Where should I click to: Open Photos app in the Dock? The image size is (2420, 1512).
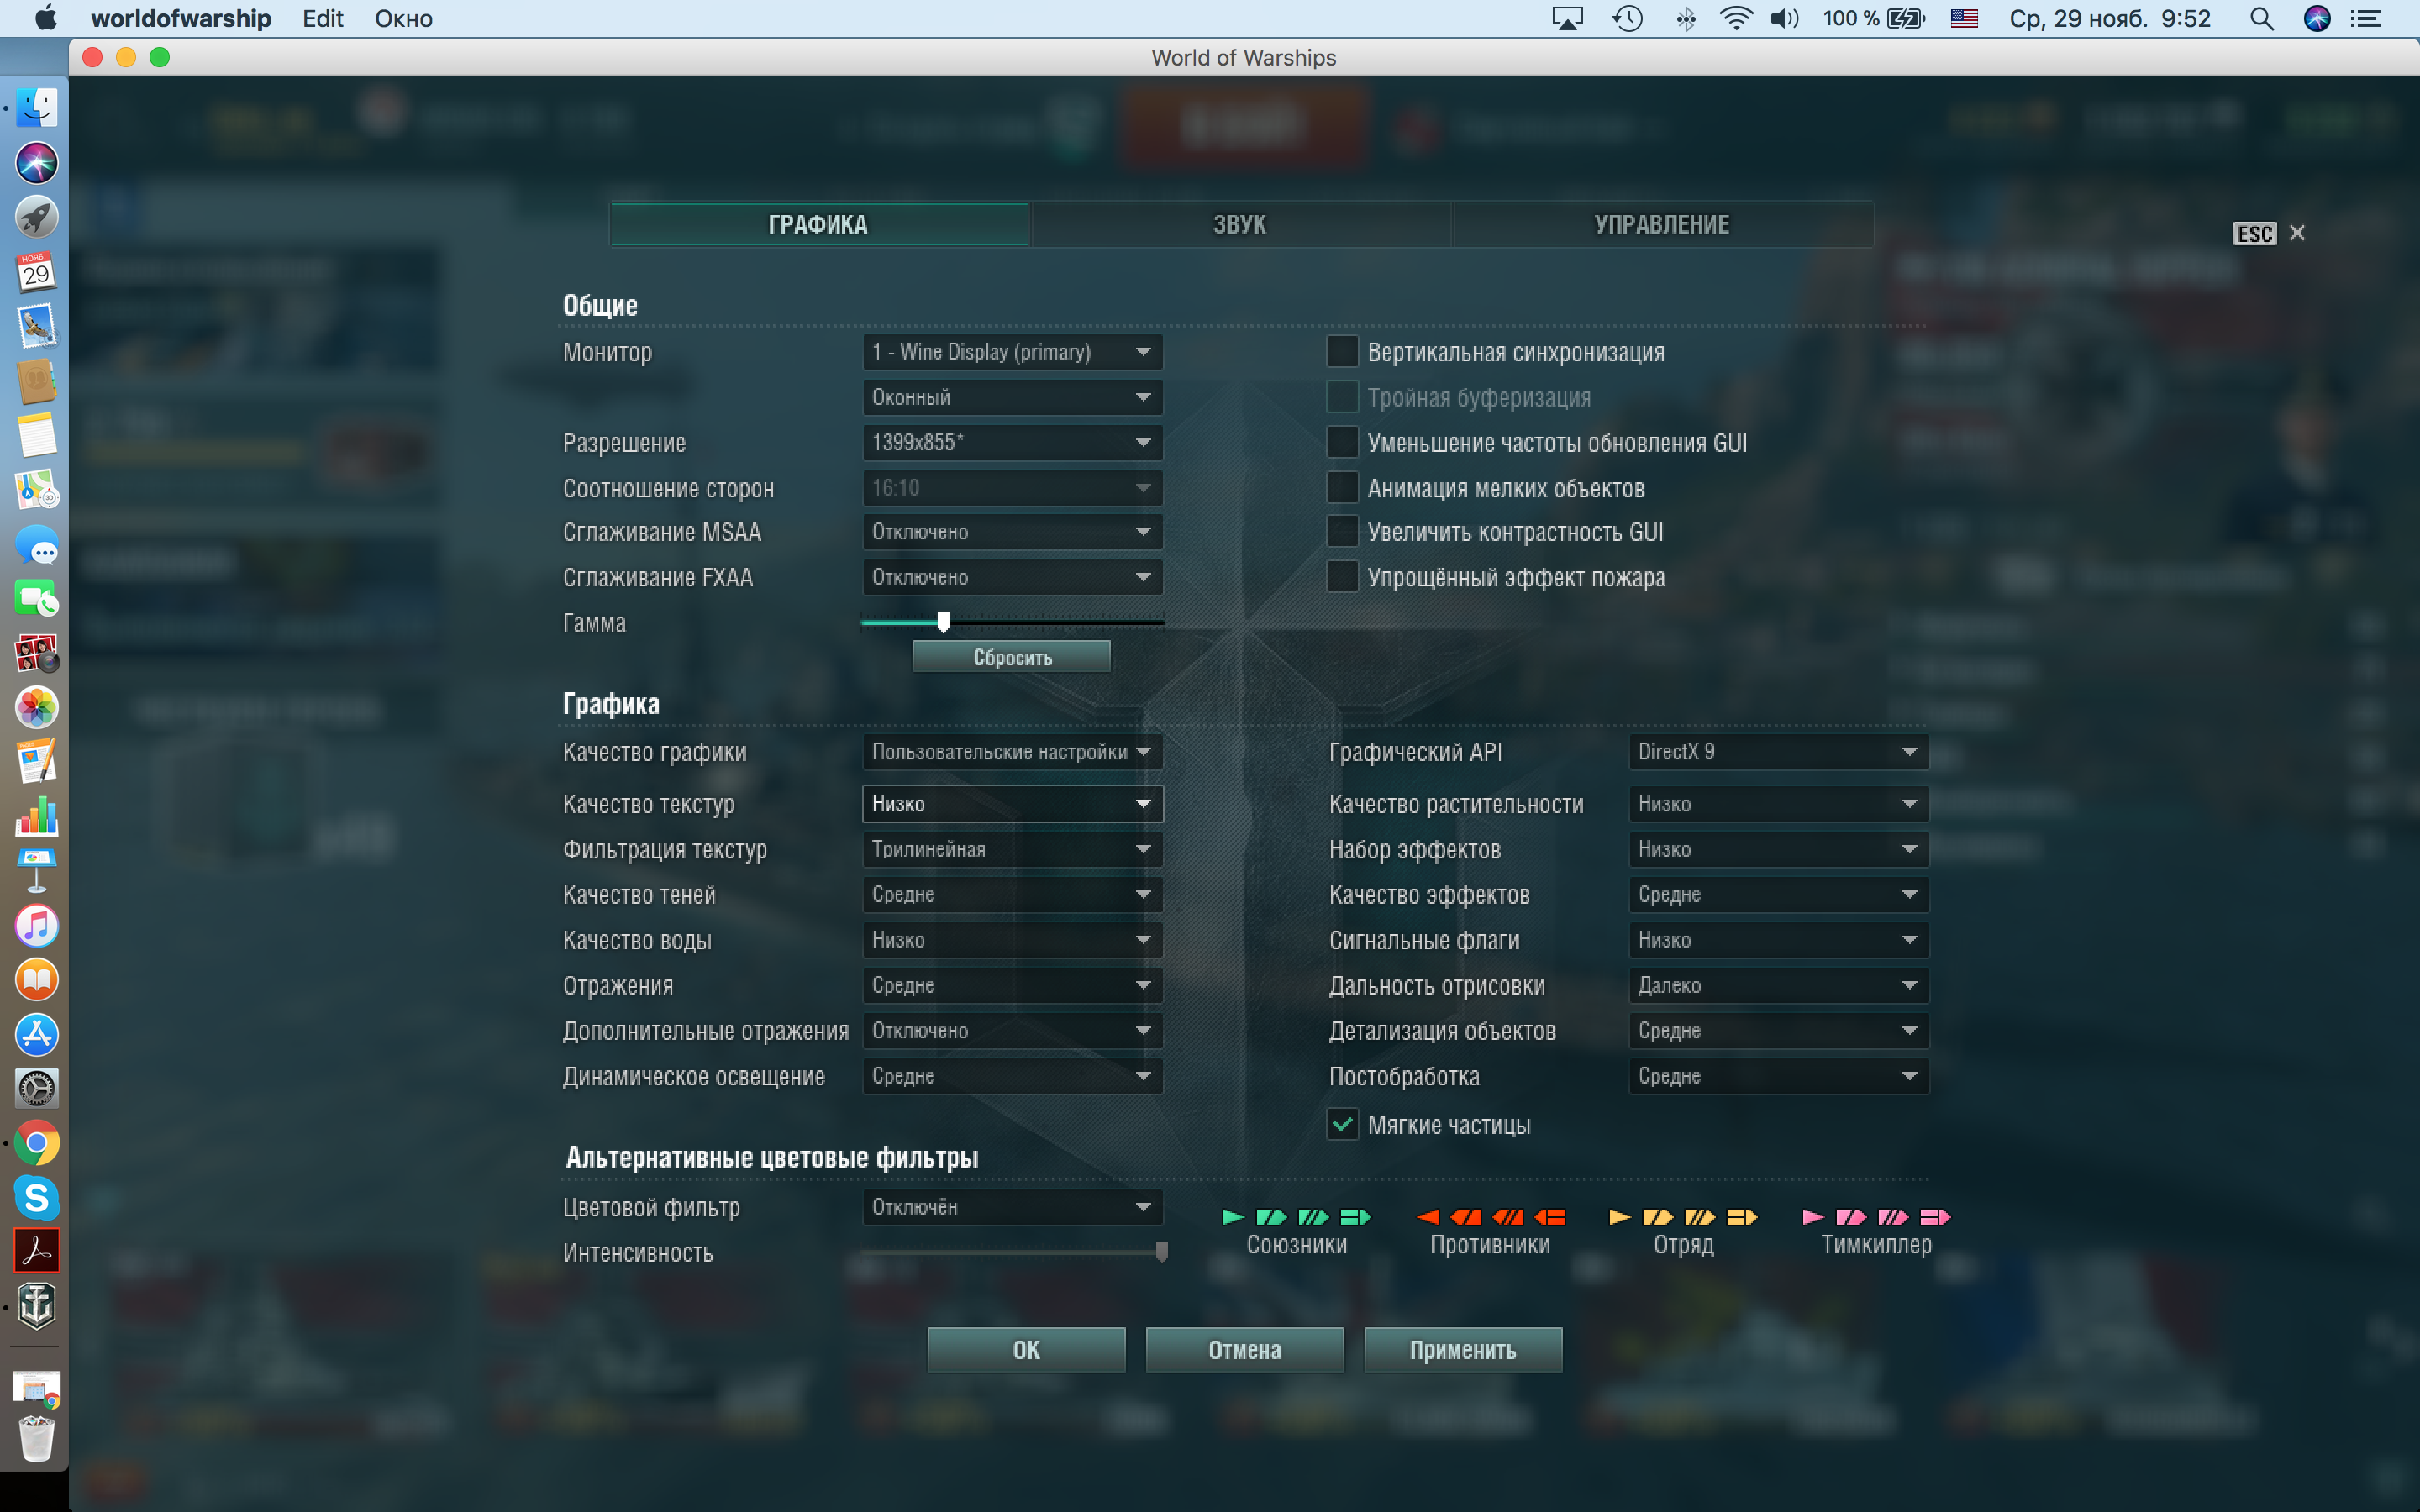[37, 708]
